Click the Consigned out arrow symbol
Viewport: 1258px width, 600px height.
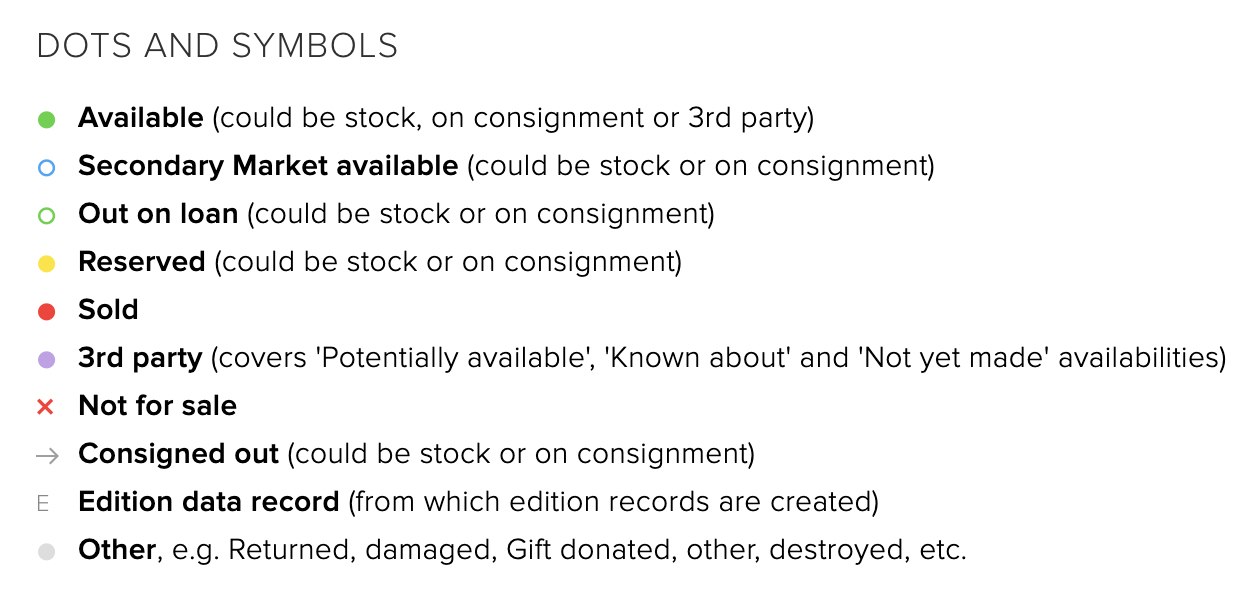[x=47, y=456]
